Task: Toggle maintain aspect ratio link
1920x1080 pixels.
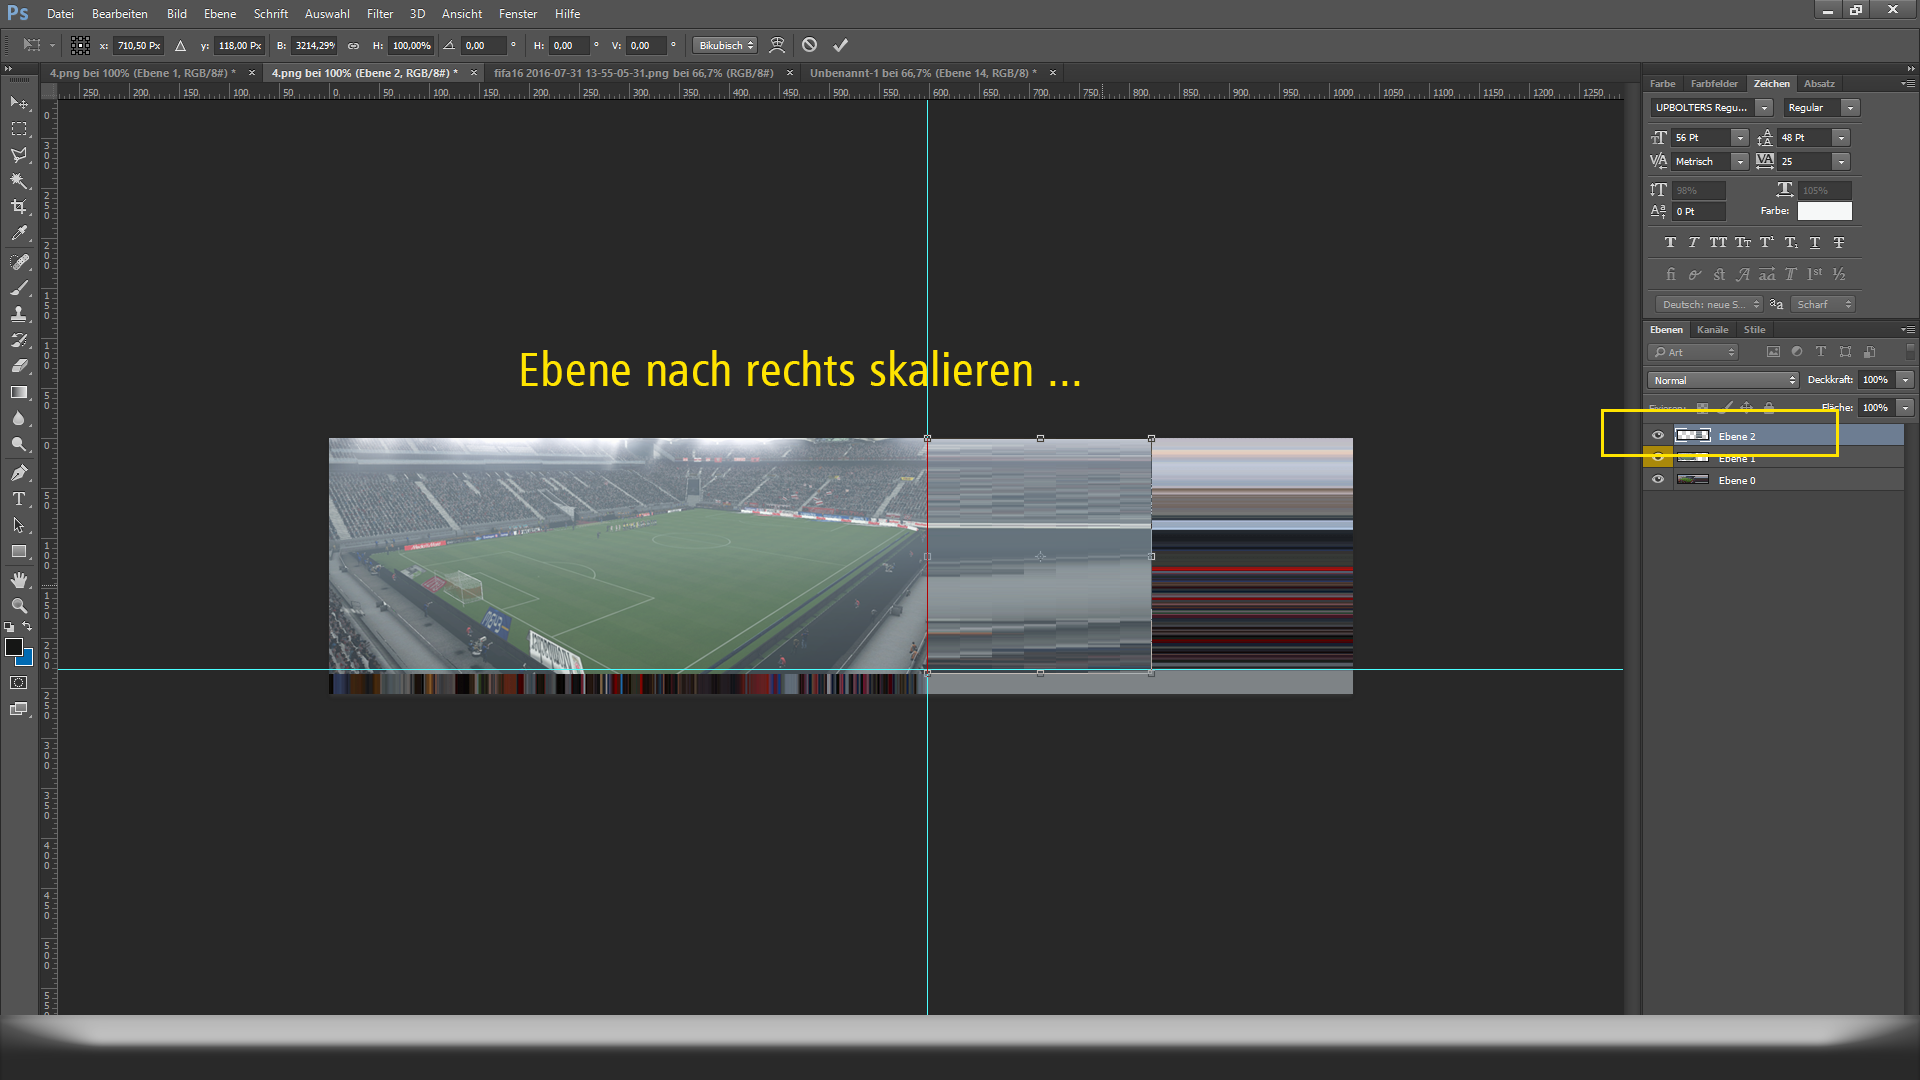Action: [353, 45]
